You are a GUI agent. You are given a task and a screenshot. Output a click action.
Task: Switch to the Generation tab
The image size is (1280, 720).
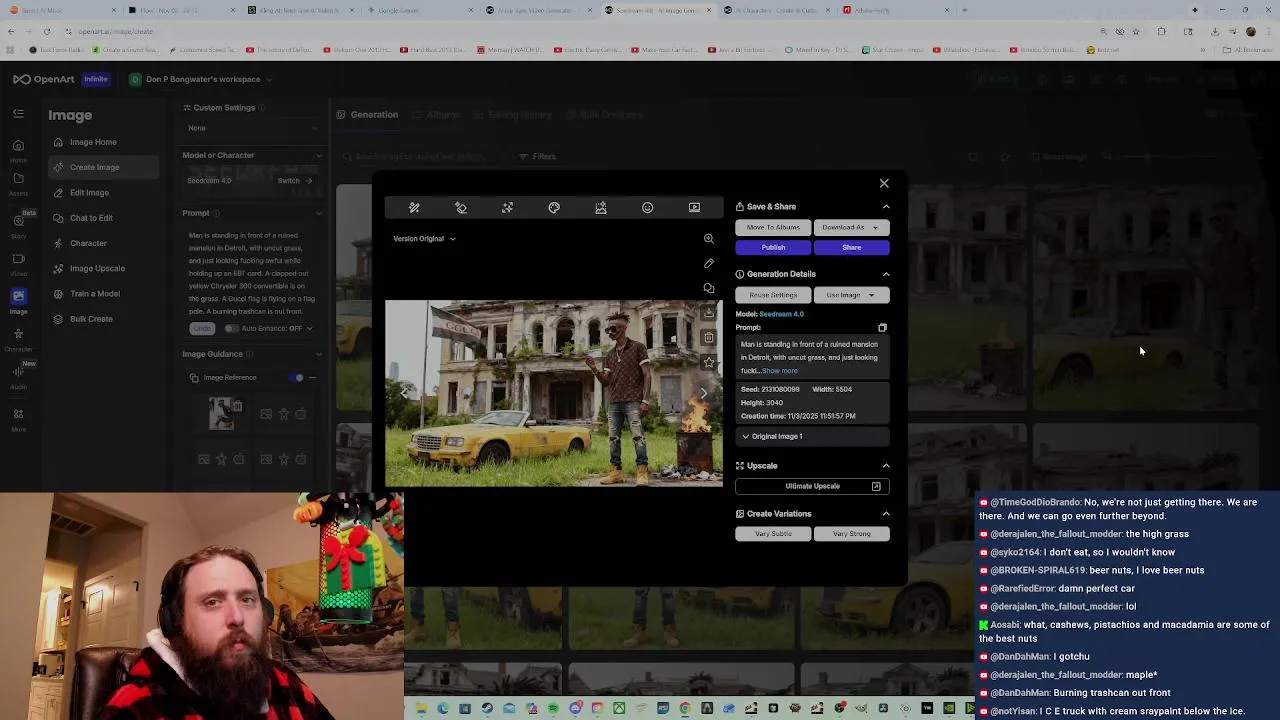(367, 115)
